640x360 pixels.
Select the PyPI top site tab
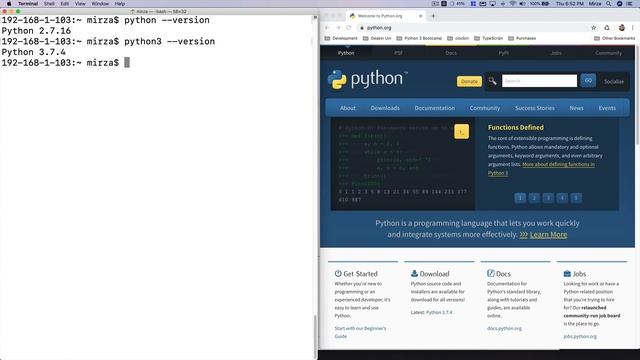(x=503, y=53)
